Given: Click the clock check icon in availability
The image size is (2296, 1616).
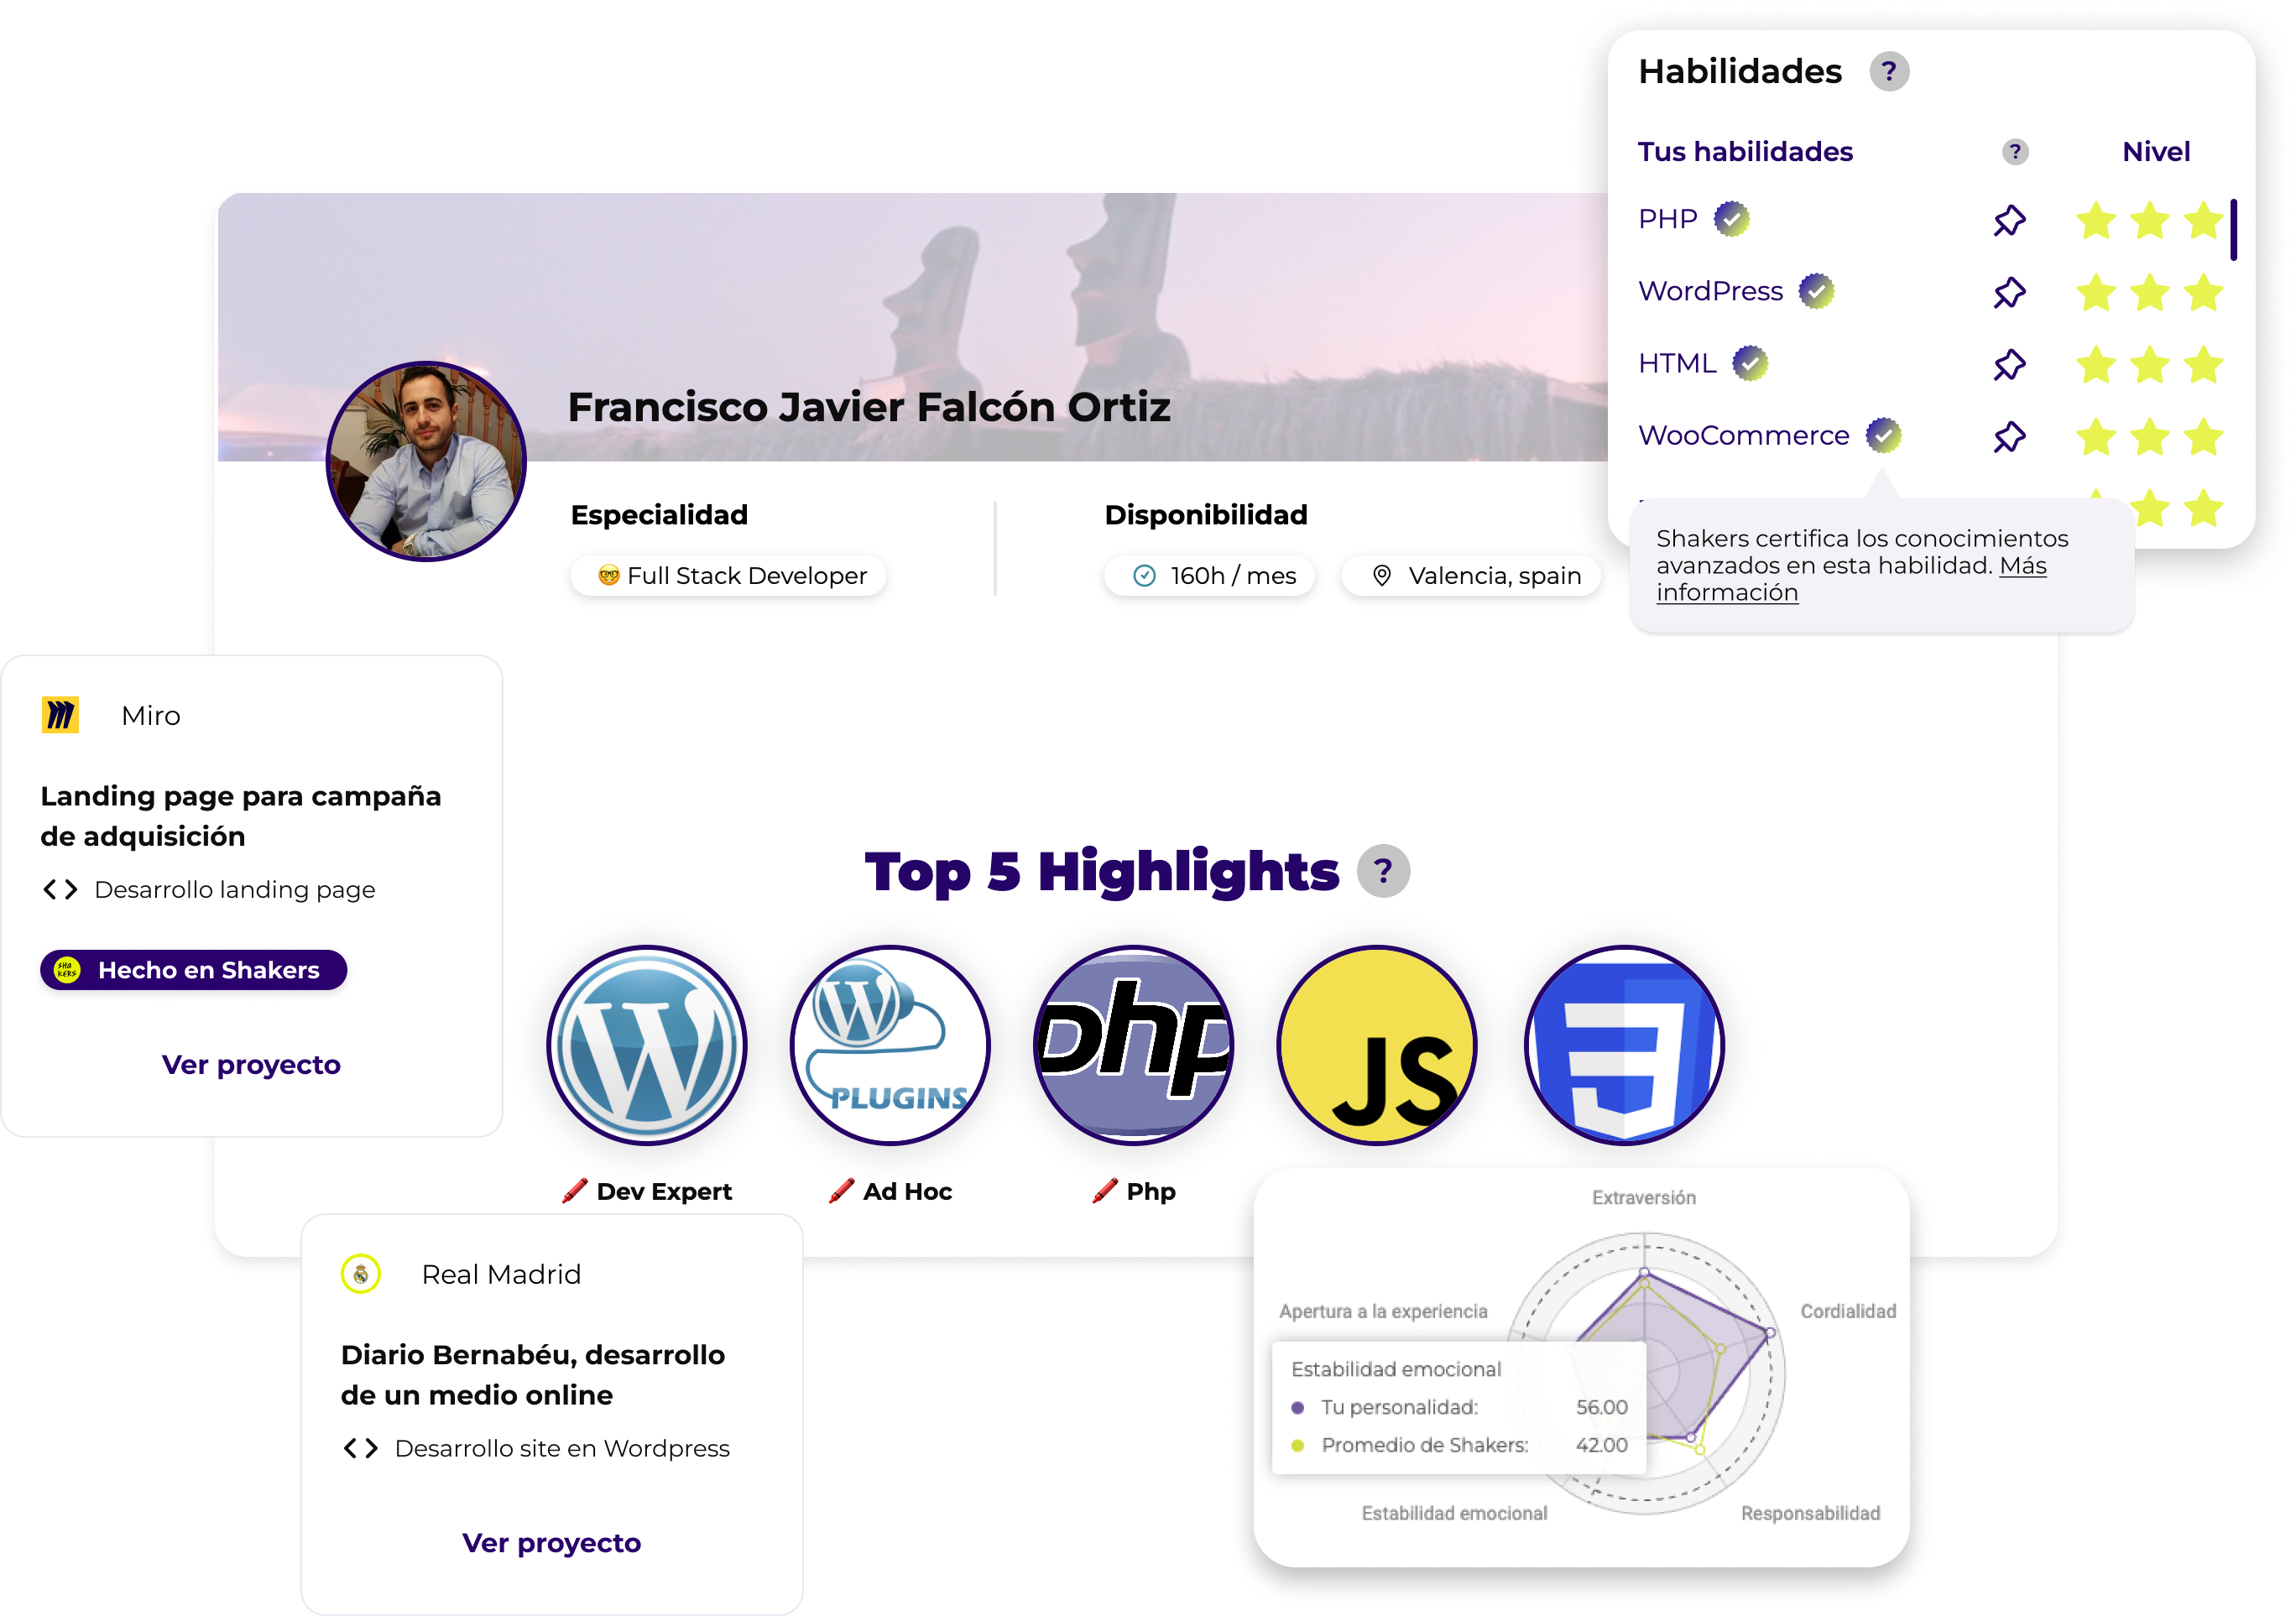Looking at the screenshot, I should 1143,576.
